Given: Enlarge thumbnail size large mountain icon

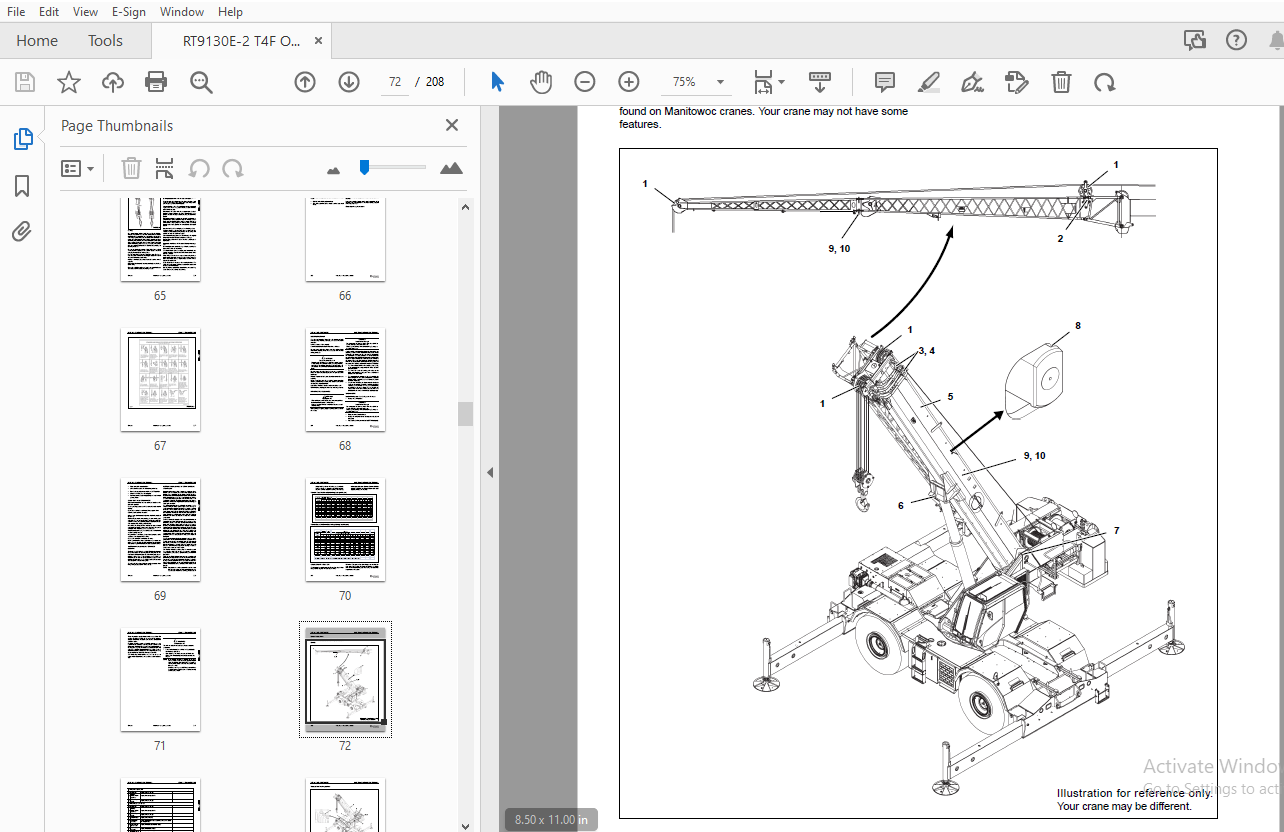Looking at the screenshot, I should click(x=451, y=168).
